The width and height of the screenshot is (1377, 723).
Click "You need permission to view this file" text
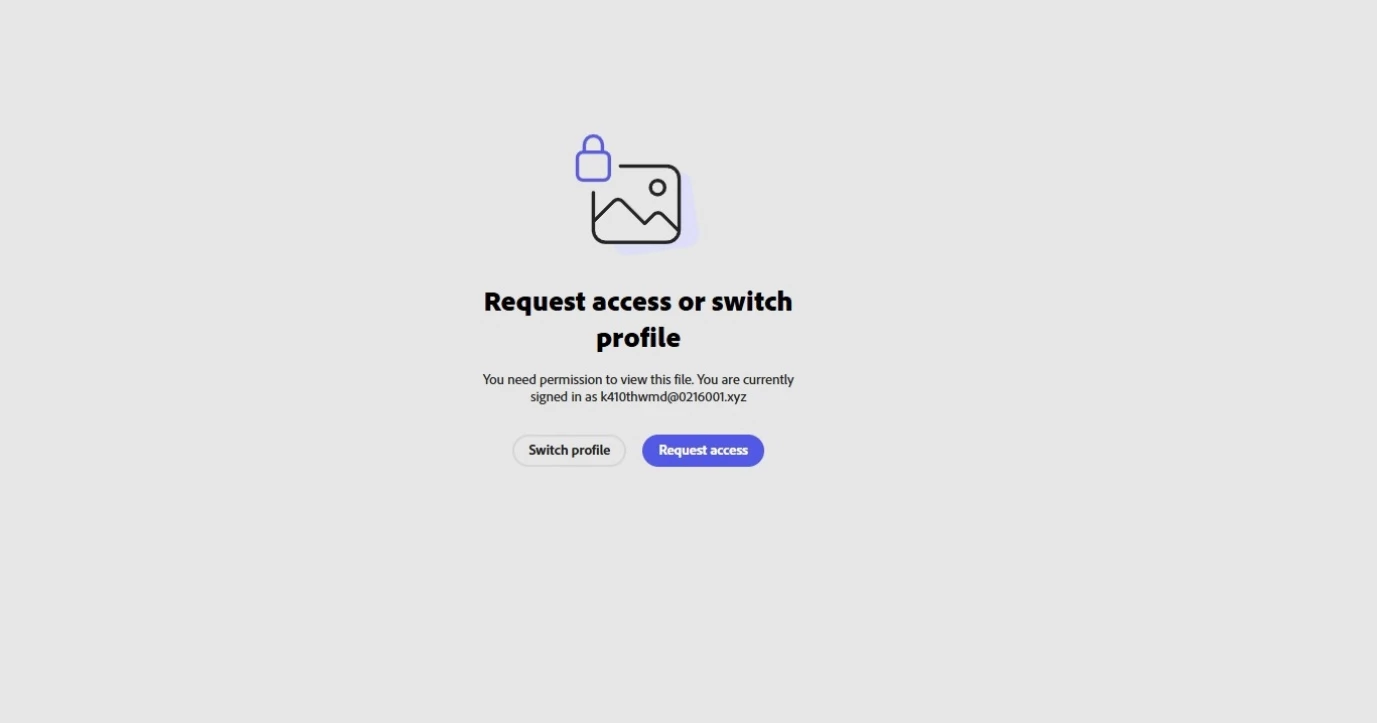click(587, 380)
